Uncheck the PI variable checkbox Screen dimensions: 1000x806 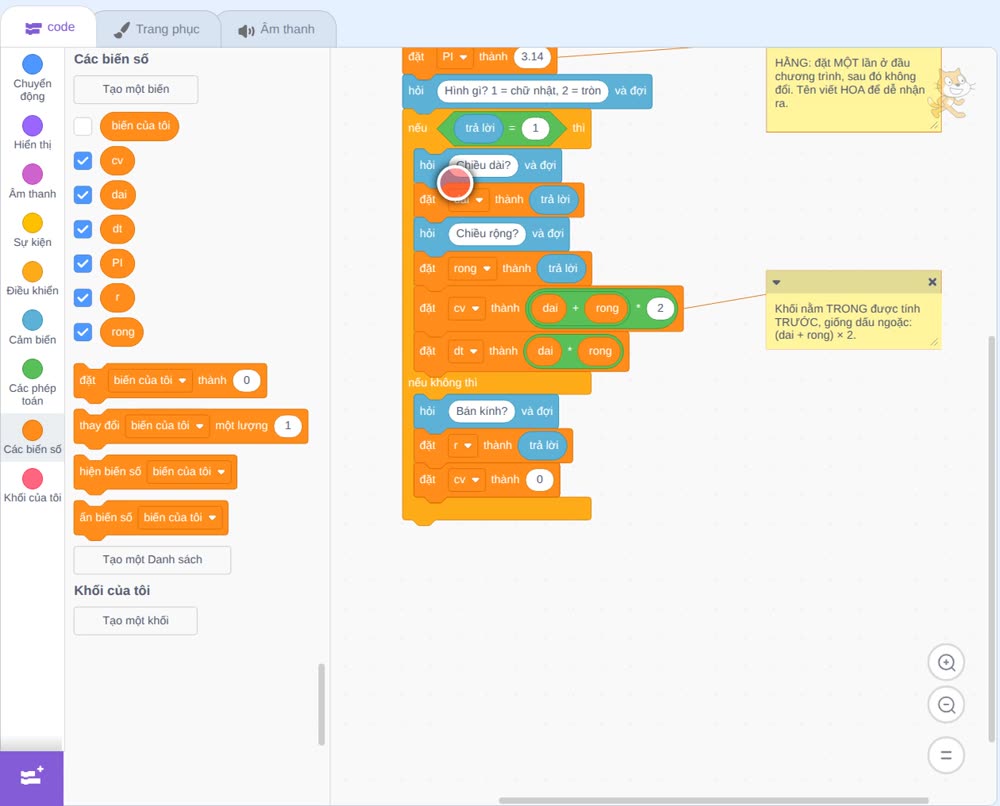click(x=83, y=263)
